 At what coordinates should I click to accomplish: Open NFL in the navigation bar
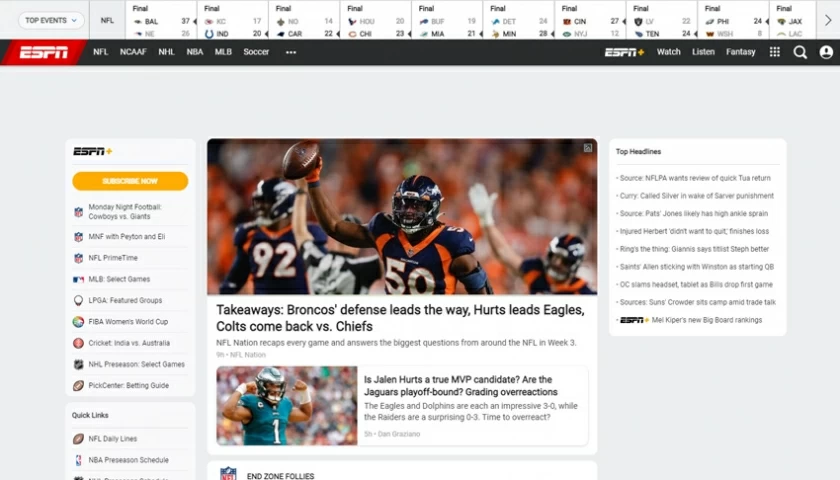[100, 52]
